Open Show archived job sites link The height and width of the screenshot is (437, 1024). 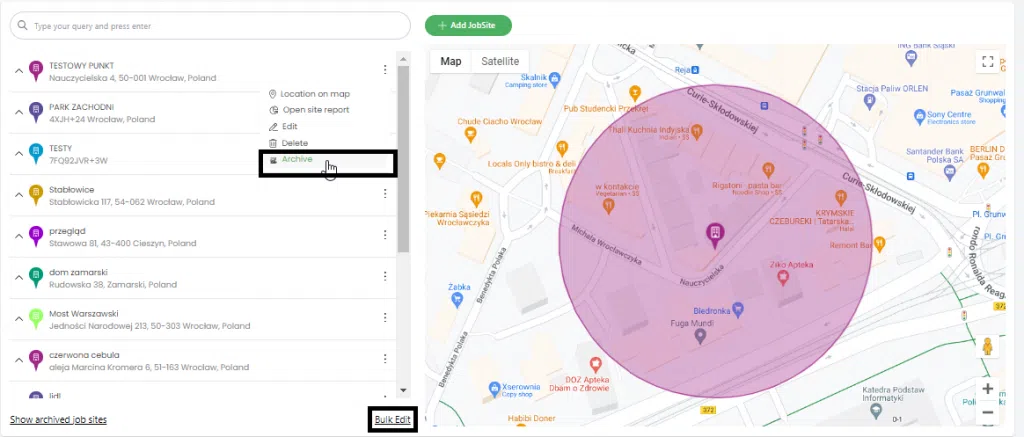(x=58, y=419)
